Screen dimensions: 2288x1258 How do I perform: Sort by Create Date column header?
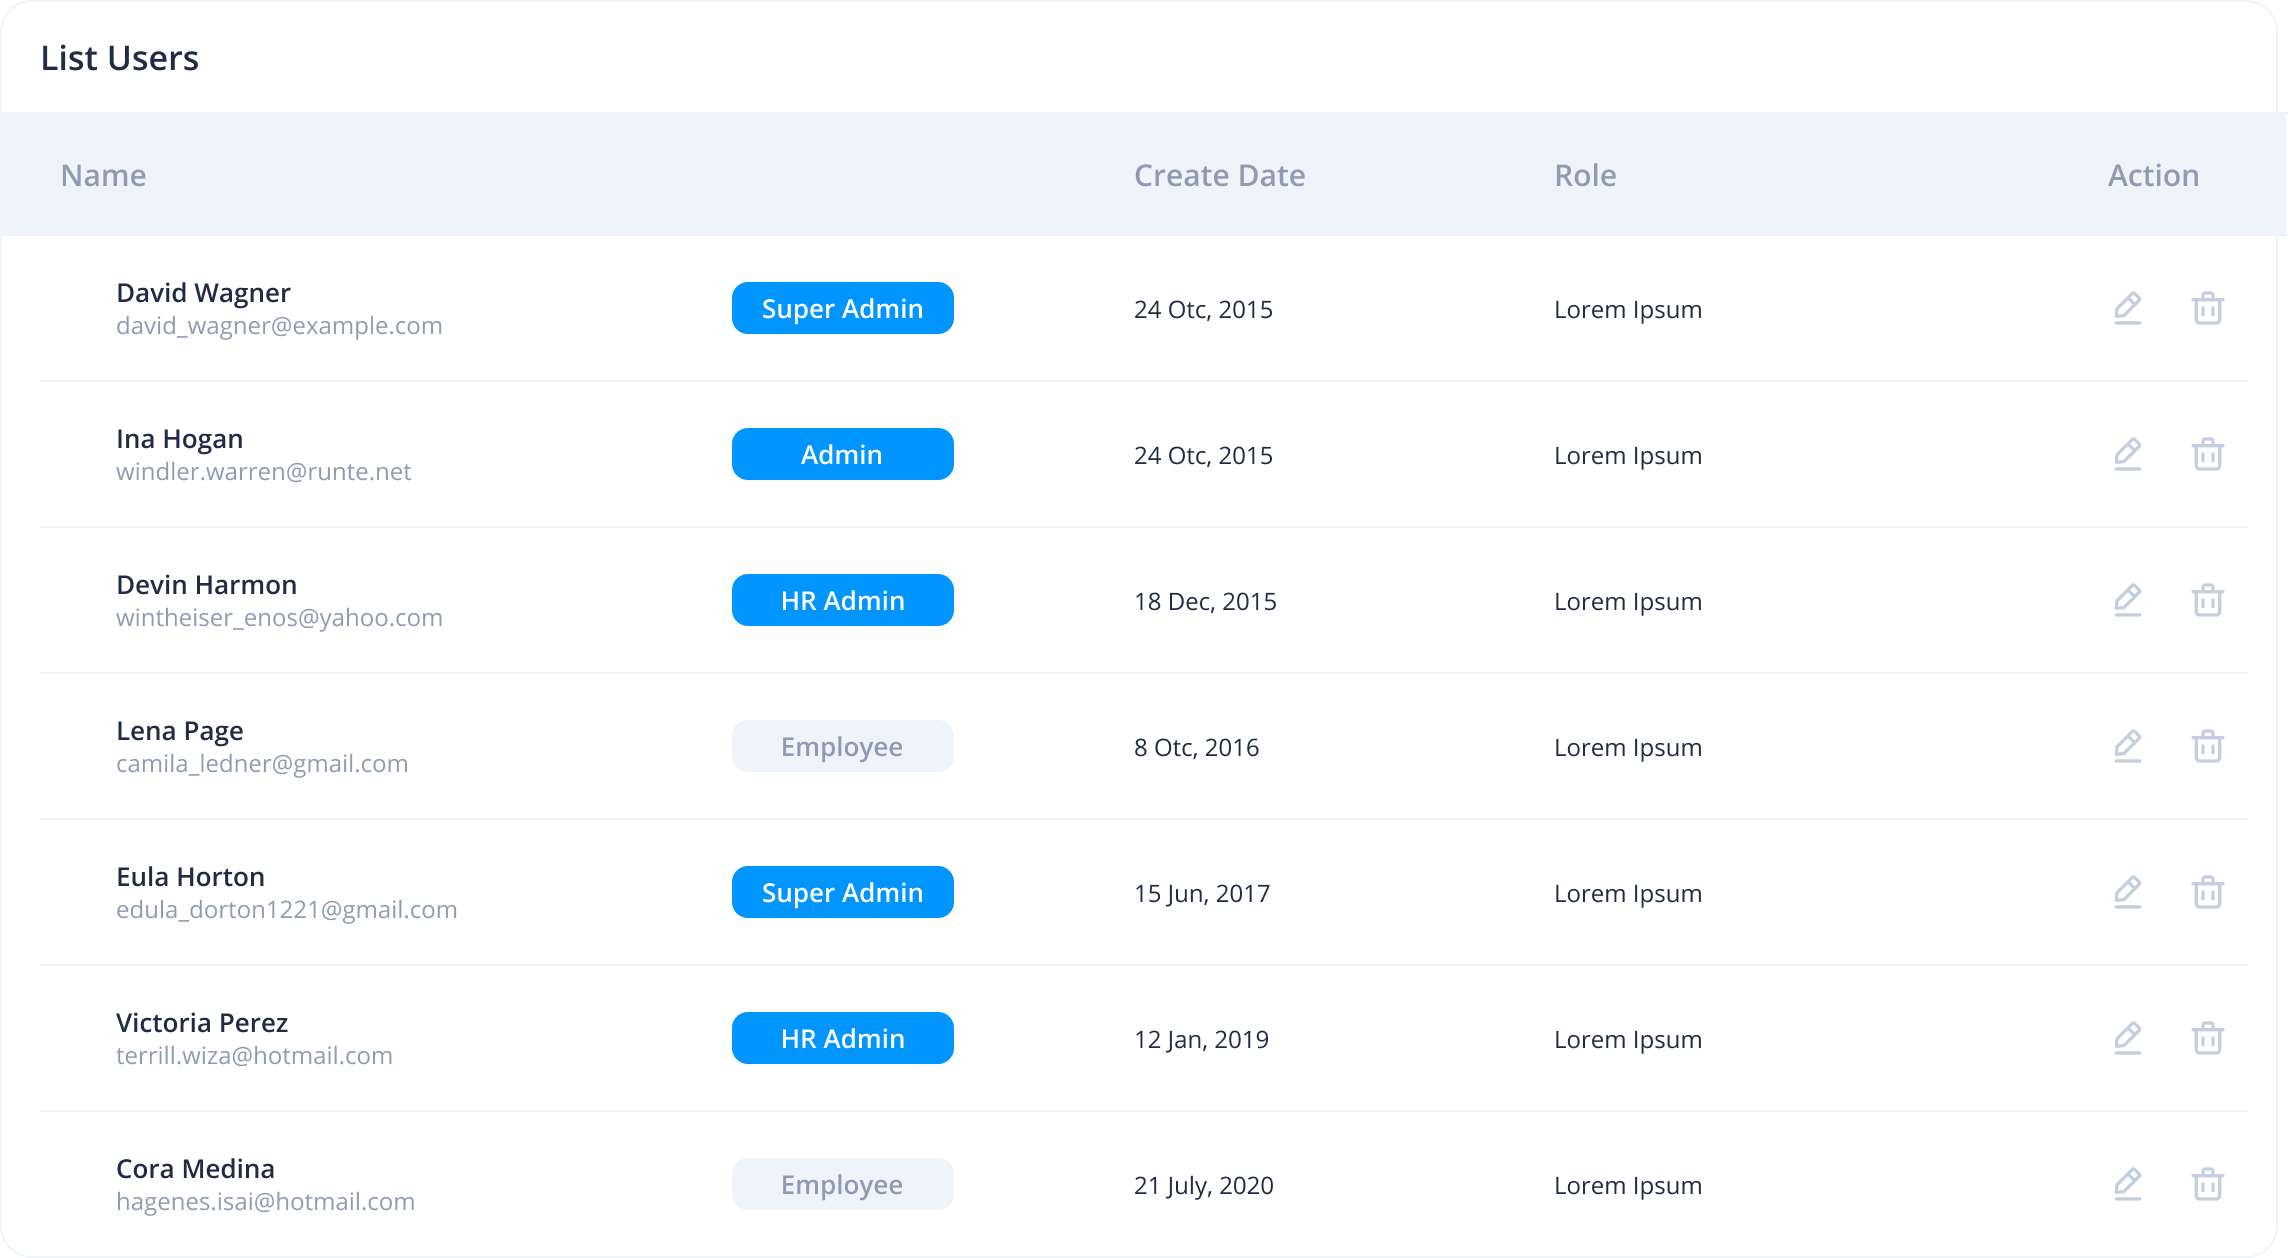tap(1219, 175)
